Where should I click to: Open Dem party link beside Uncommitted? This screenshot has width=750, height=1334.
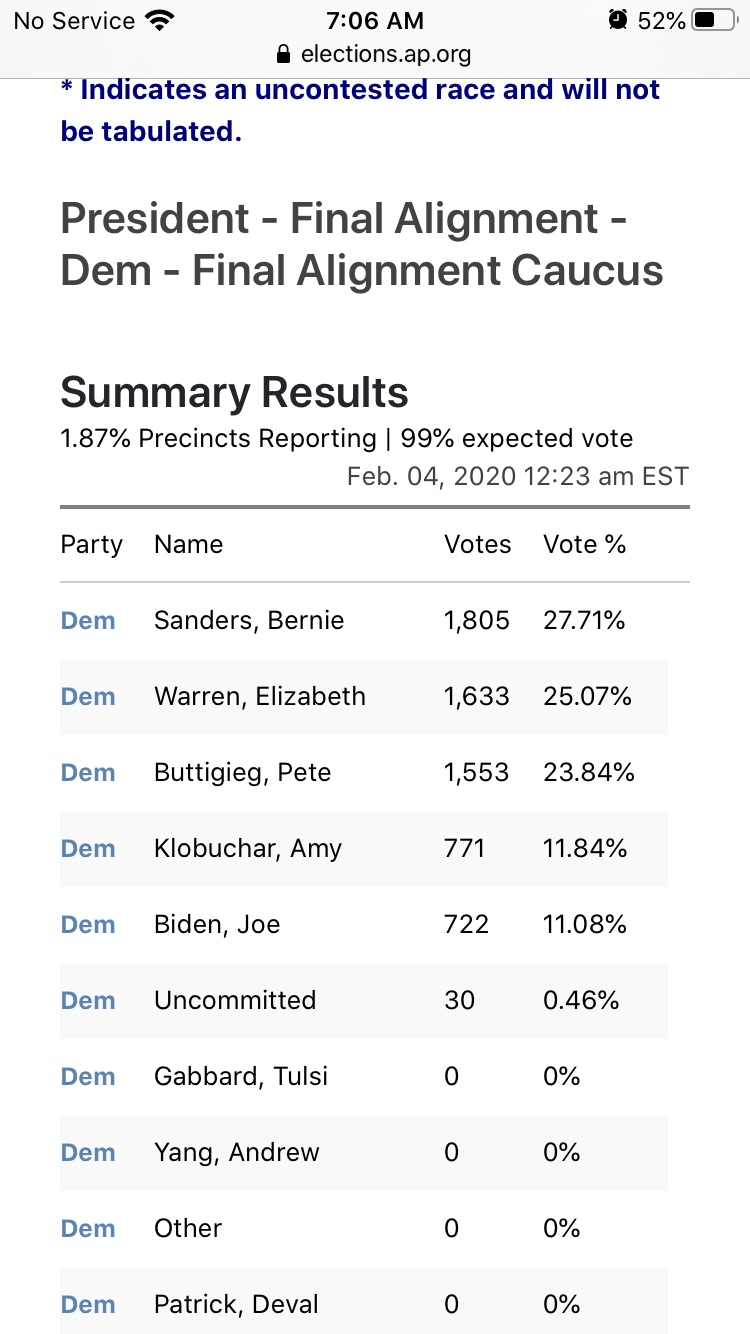pos(88,1001)
